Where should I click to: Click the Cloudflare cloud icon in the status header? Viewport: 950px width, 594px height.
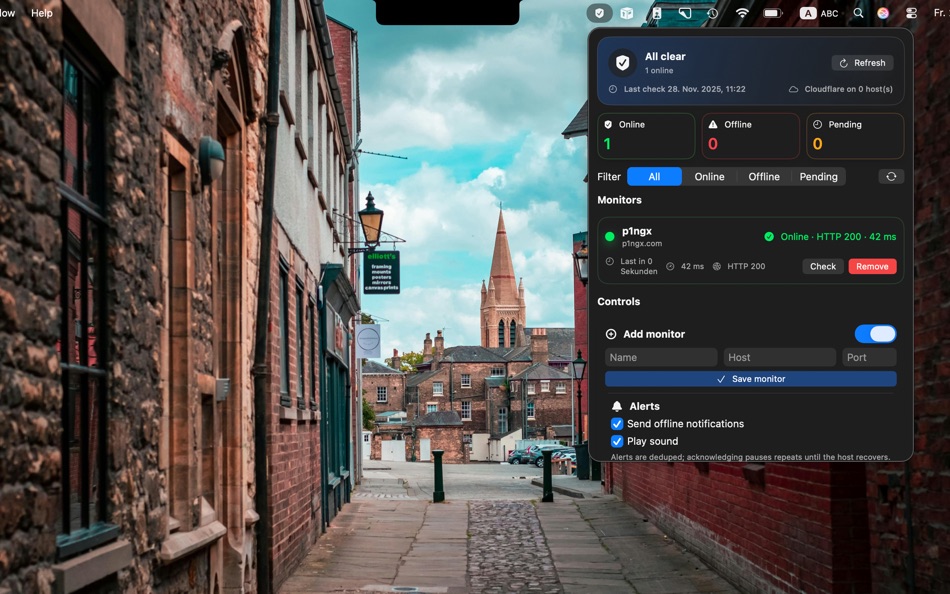[794, 89]
